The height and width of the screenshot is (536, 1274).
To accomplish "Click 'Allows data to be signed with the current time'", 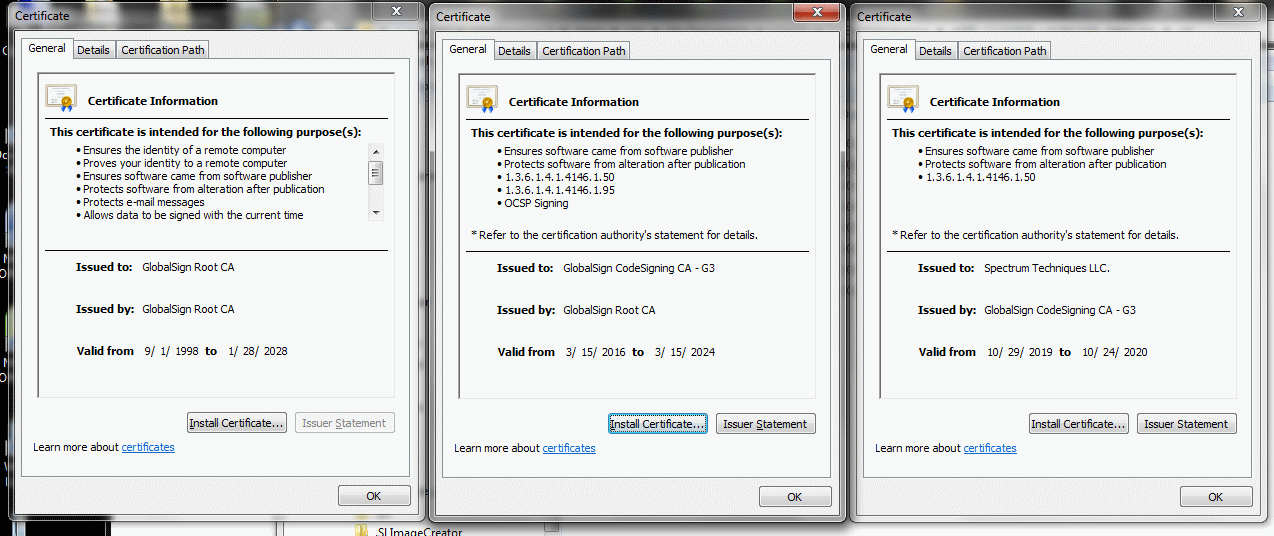I will click(x=193, y=215).
